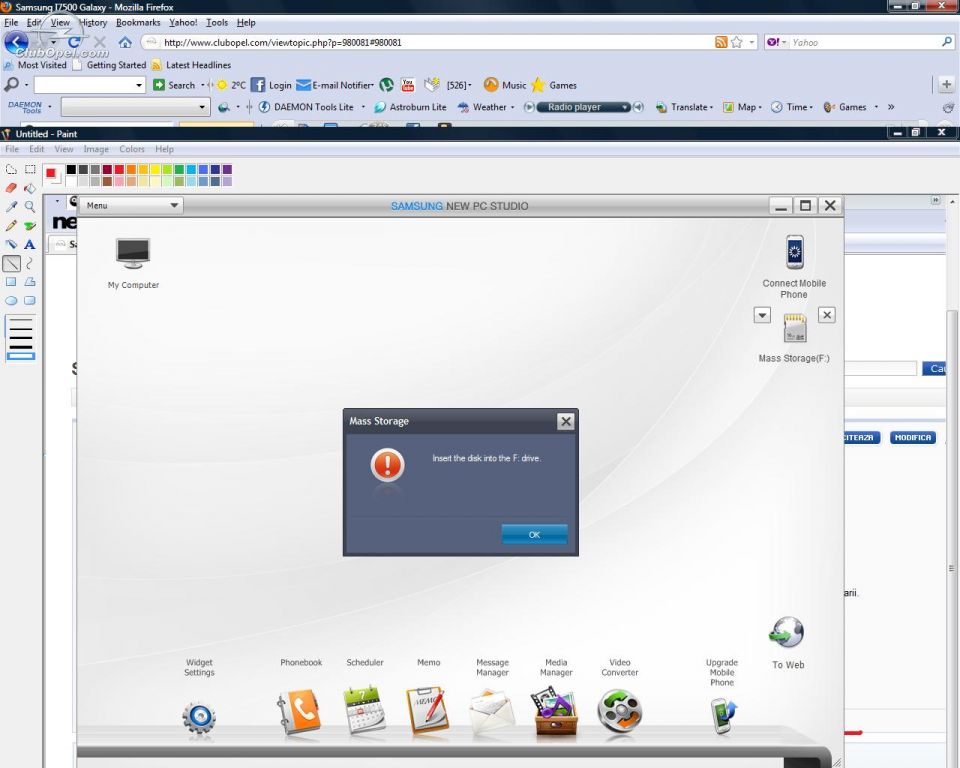Open the Latest Headlines bookmark

point(191,65)
